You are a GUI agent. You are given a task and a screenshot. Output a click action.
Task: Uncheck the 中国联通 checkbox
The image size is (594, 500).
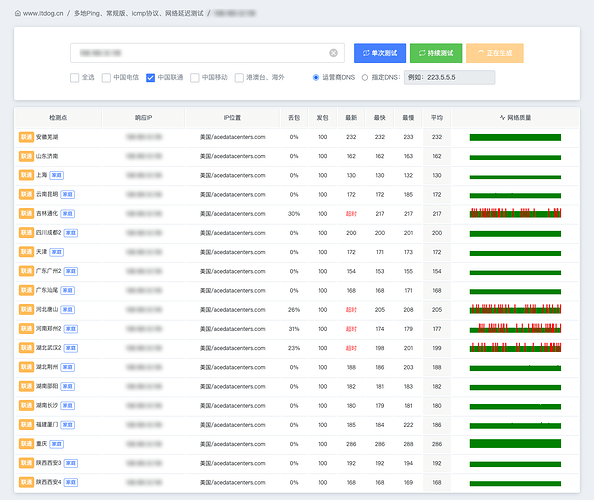[x=150, y=78]
